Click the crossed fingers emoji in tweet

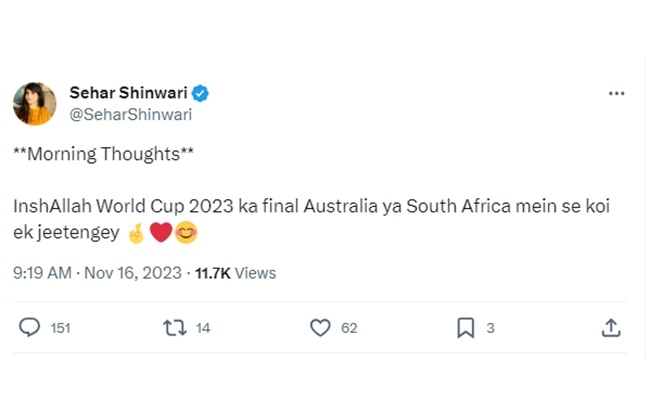(x=137, y=235)
